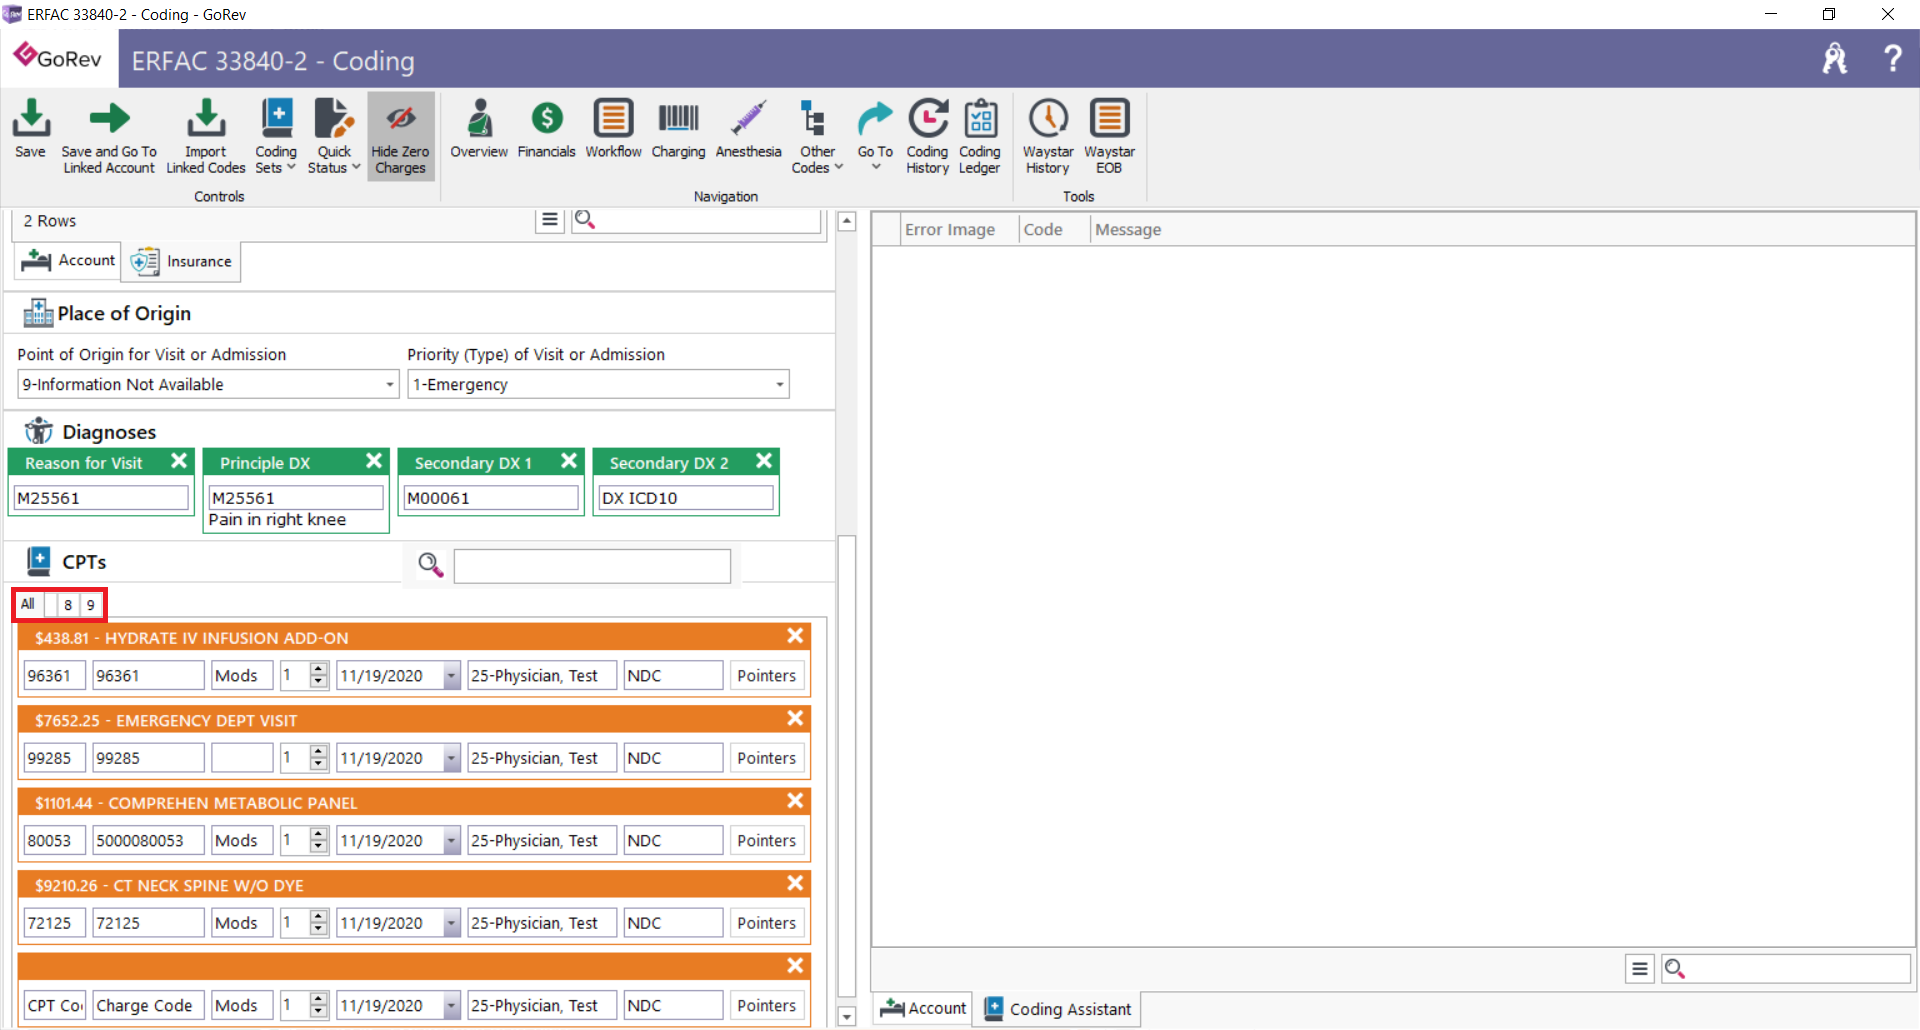Image resolution: width=1920 pixels, height=1030 pixels.
Task: Toggle Hide Zero Charges
Action: point(400,136)
